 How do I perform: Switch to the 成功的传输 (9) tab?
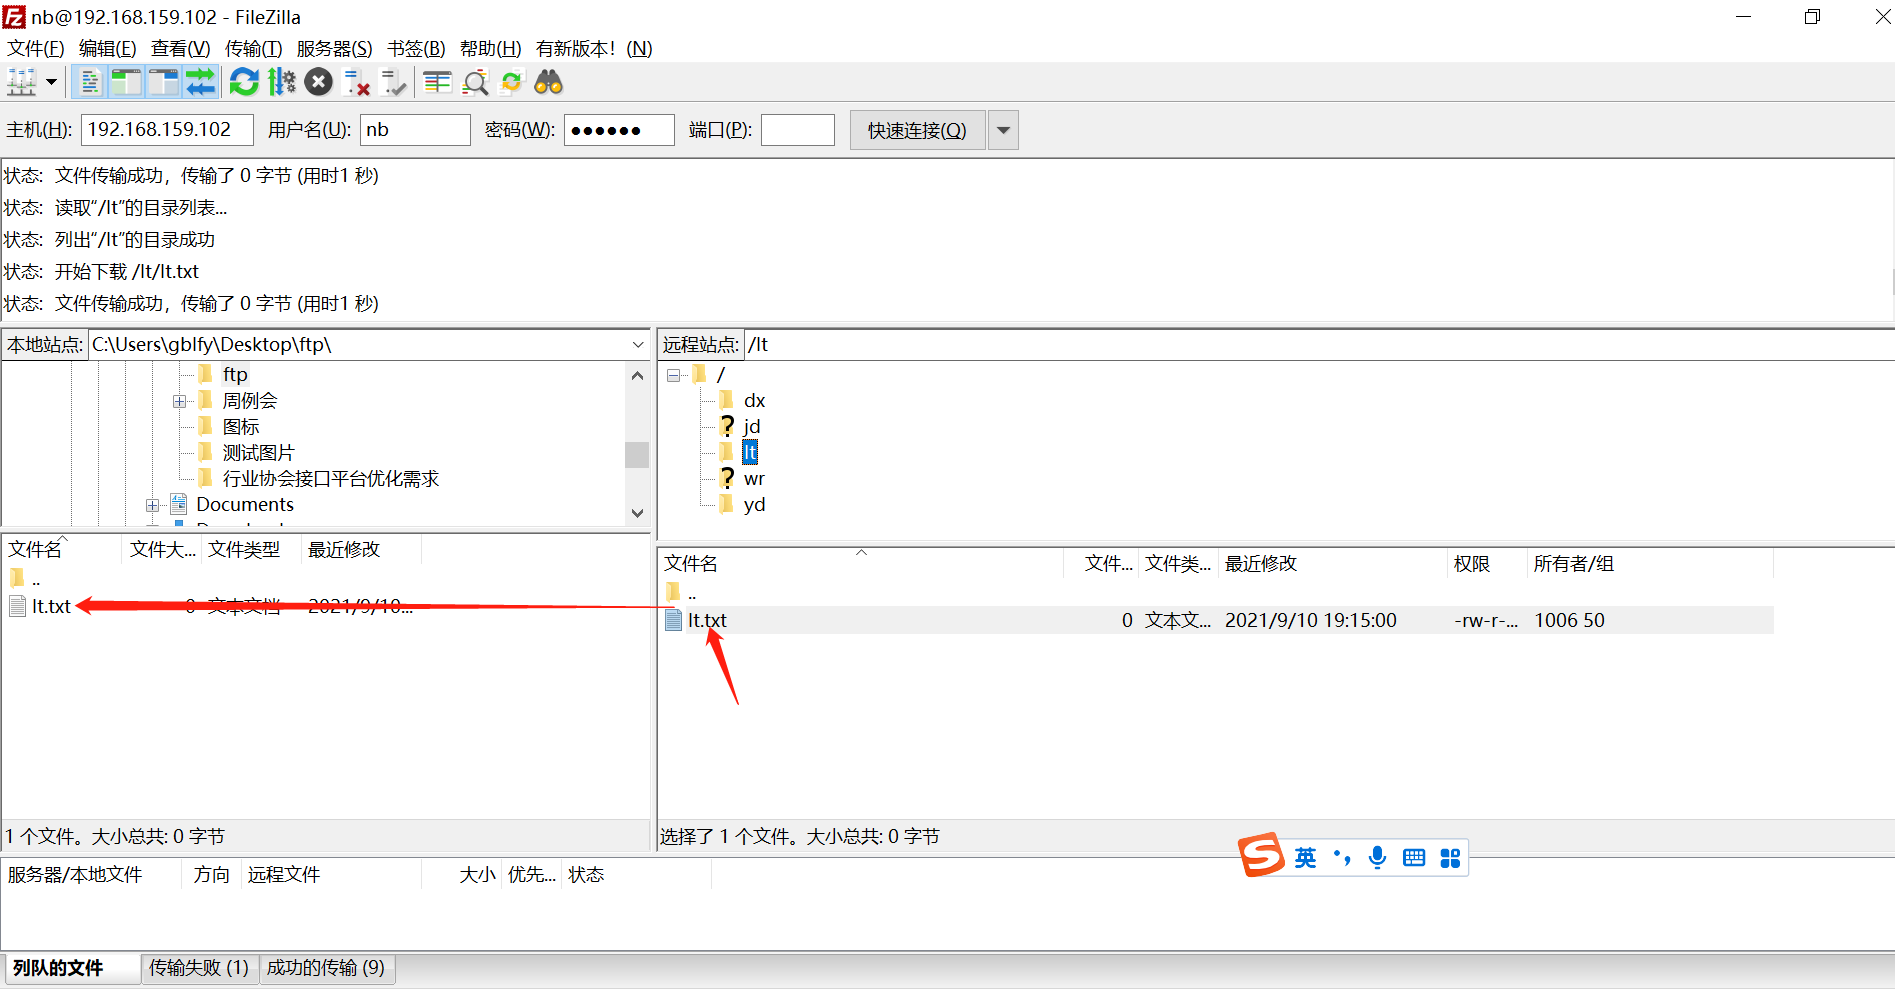tap(326, 968)
